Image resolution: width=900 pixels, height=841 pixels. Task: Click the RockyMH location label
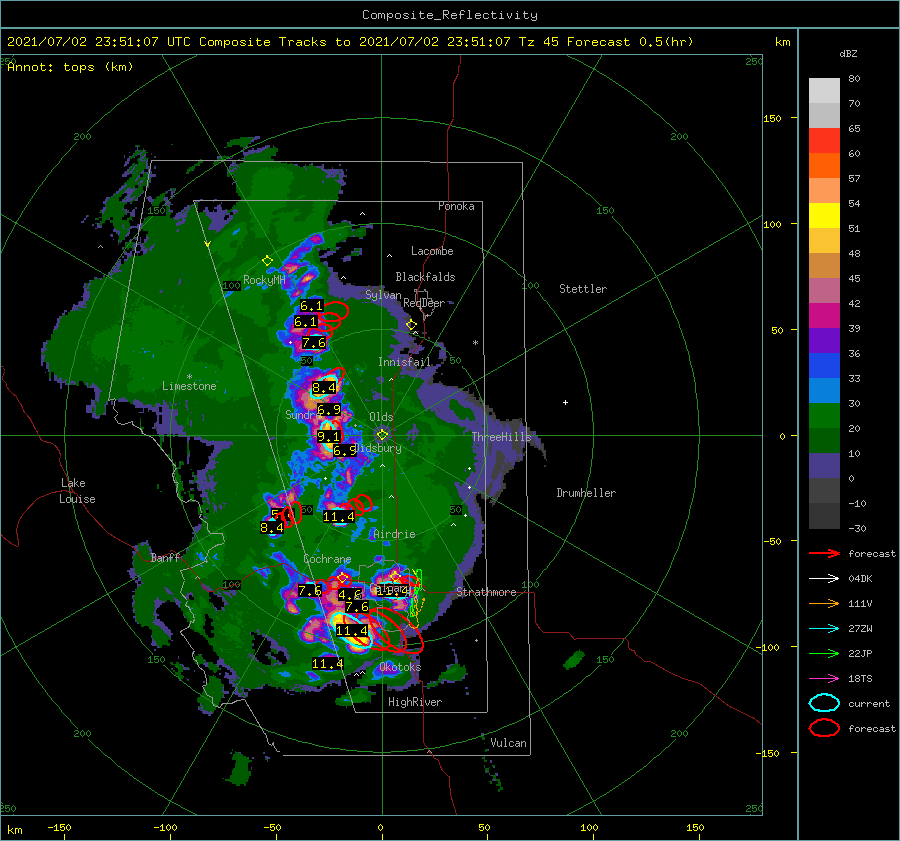point(264,280)
